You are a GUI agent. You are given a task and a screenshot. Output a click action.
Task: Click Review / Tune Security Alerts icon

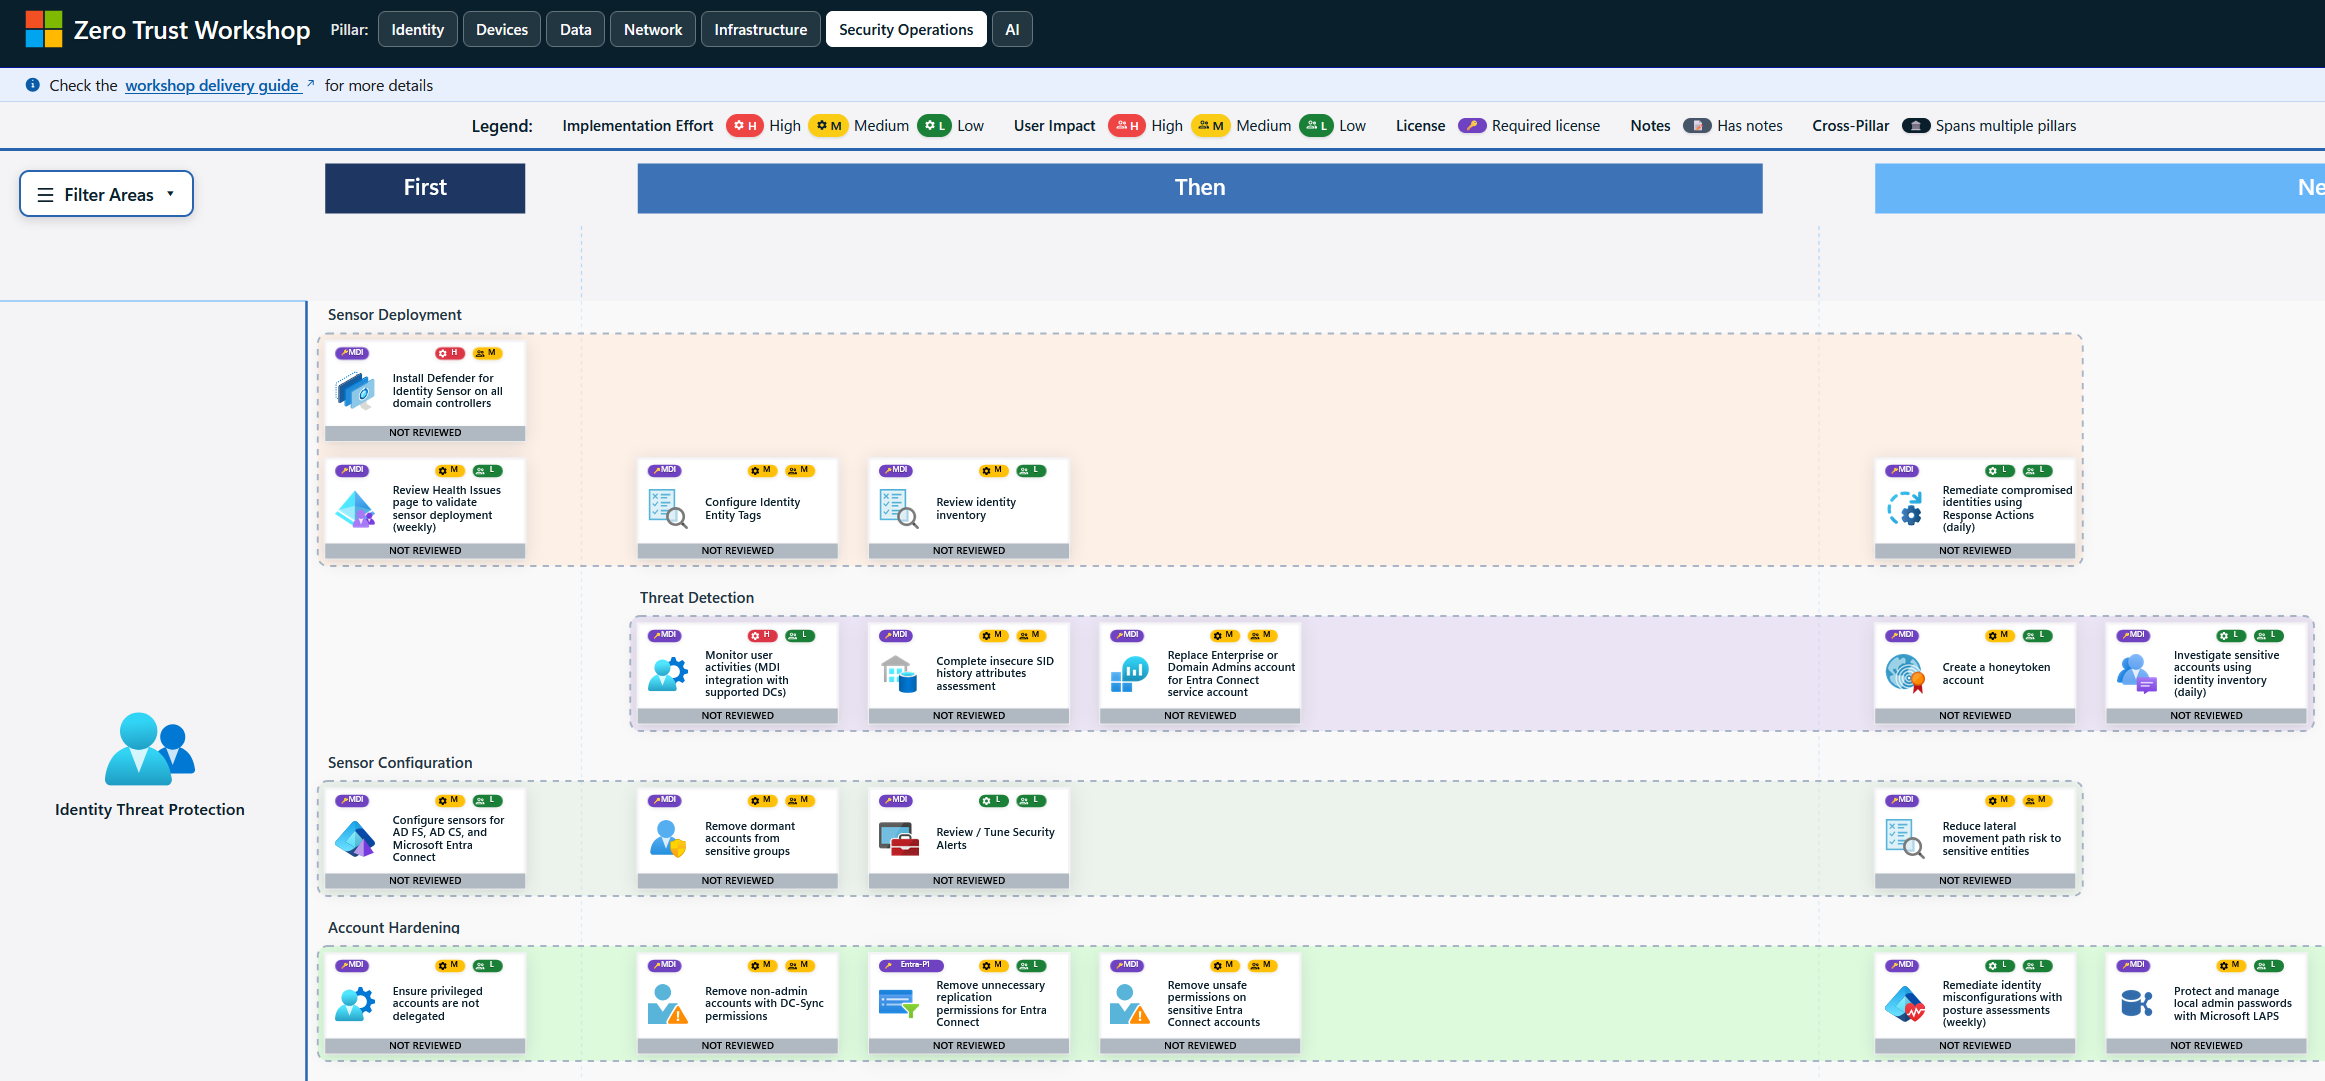pos(898,838)
